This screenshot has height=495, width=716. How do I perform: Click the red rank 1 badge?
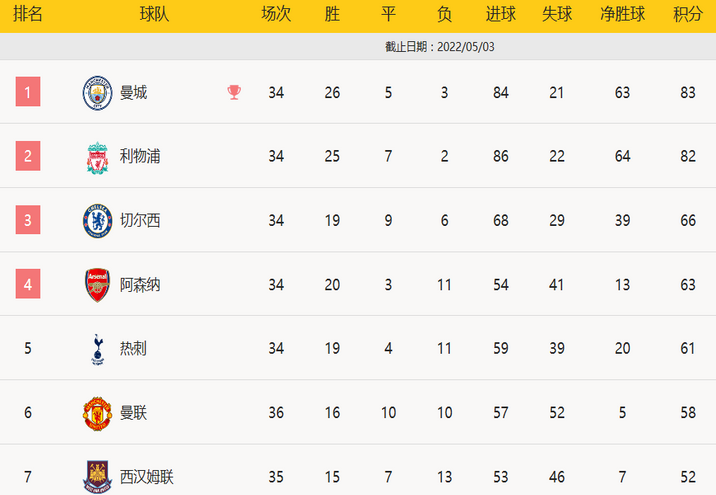(x=28, y=92)
